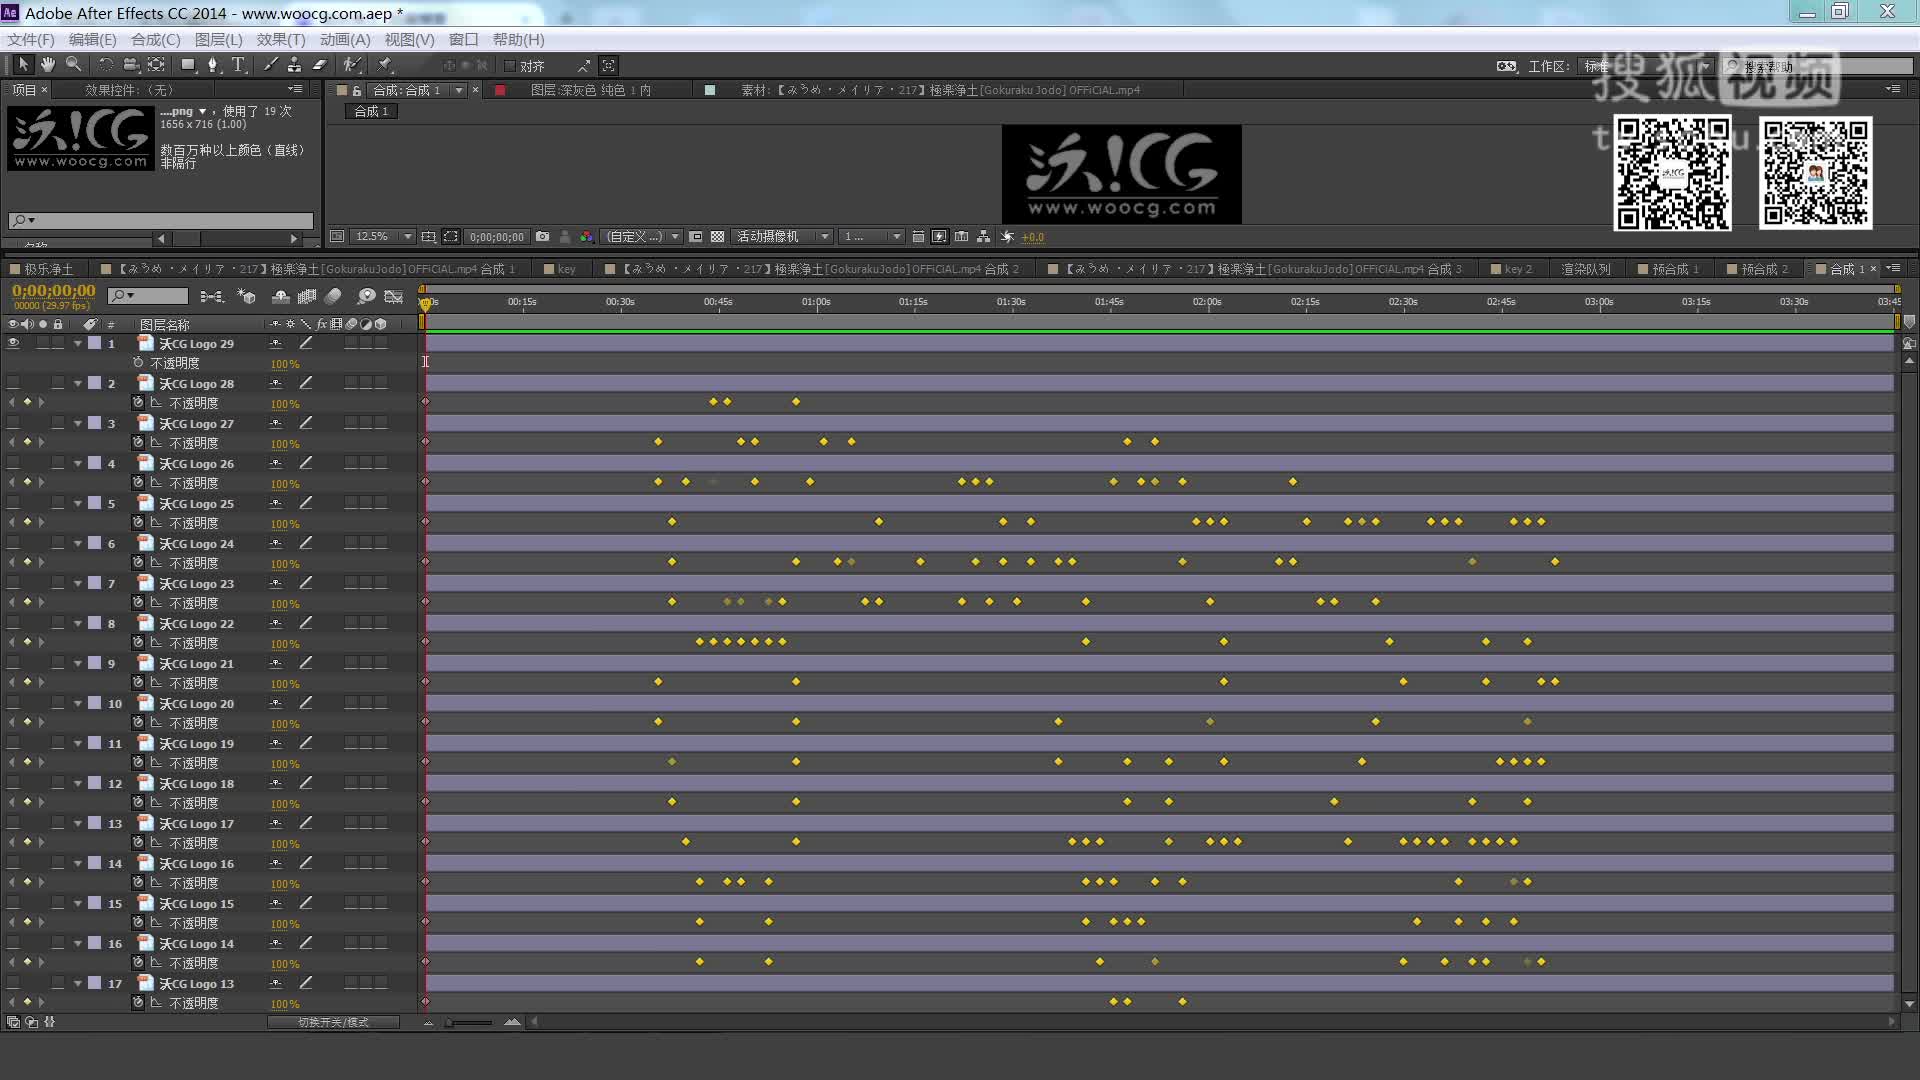
Task: Reset exposure icon in viewer
Action: (x=1007, y=237)
